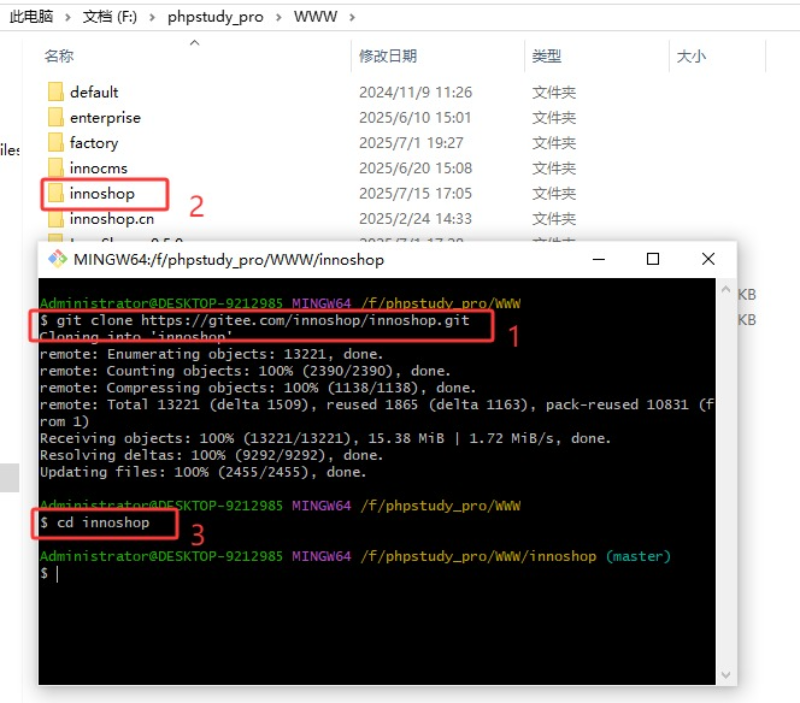The image size is (800, 703).
Task: Expand the chevron after 此电脑
Action: tap(68, 17)
